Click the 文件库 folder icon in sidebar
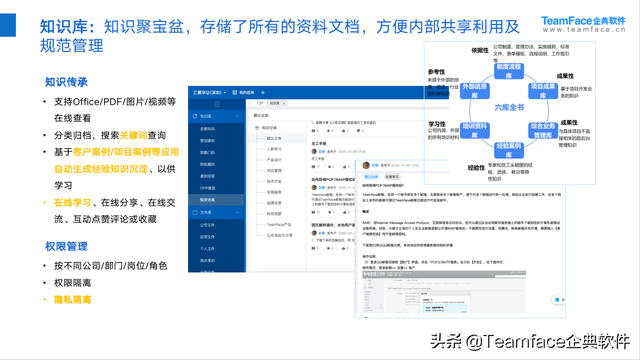The width and height of the screenshot is (640, 360). (195, 212)
